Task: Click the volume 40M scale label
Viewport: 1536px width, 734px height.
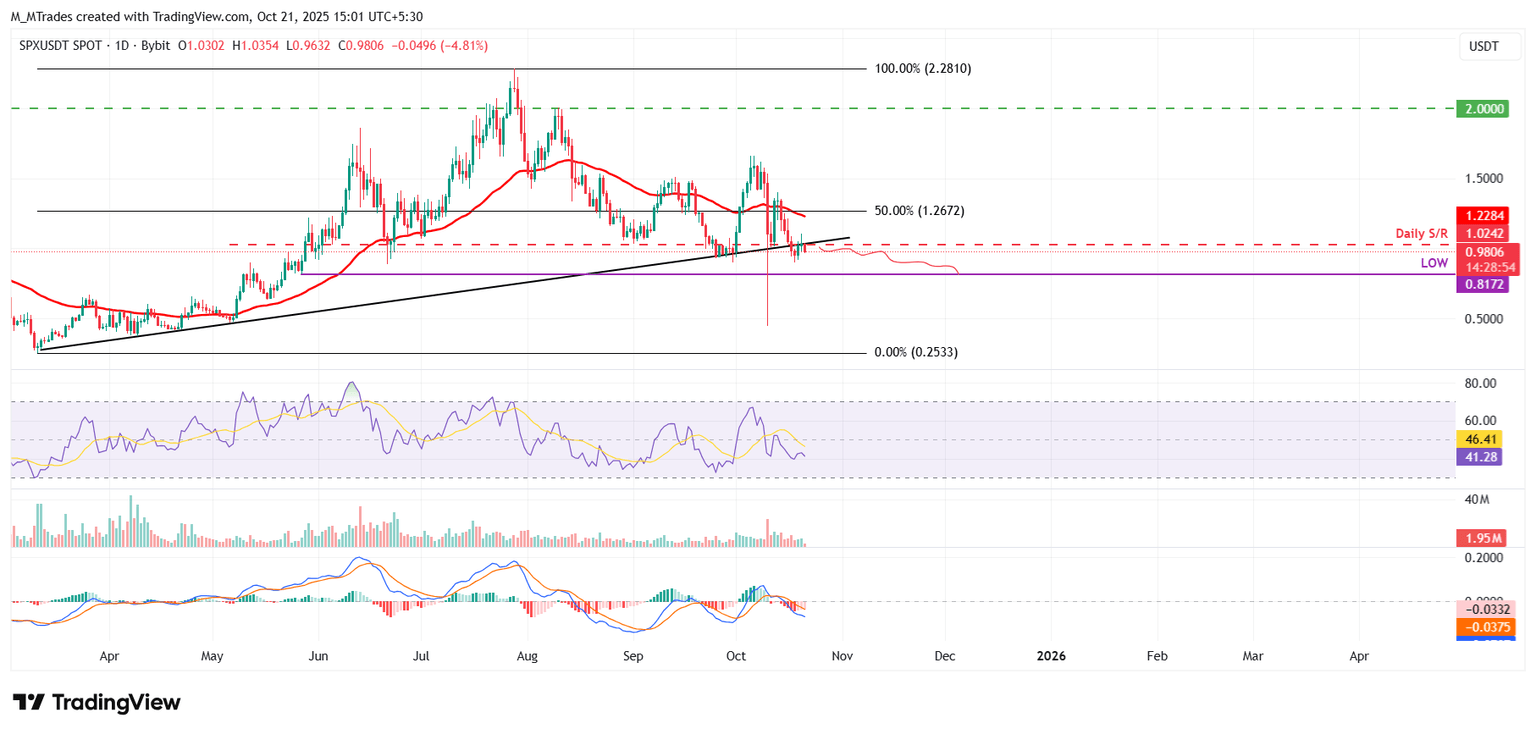Action: (x=1477, y=499)
